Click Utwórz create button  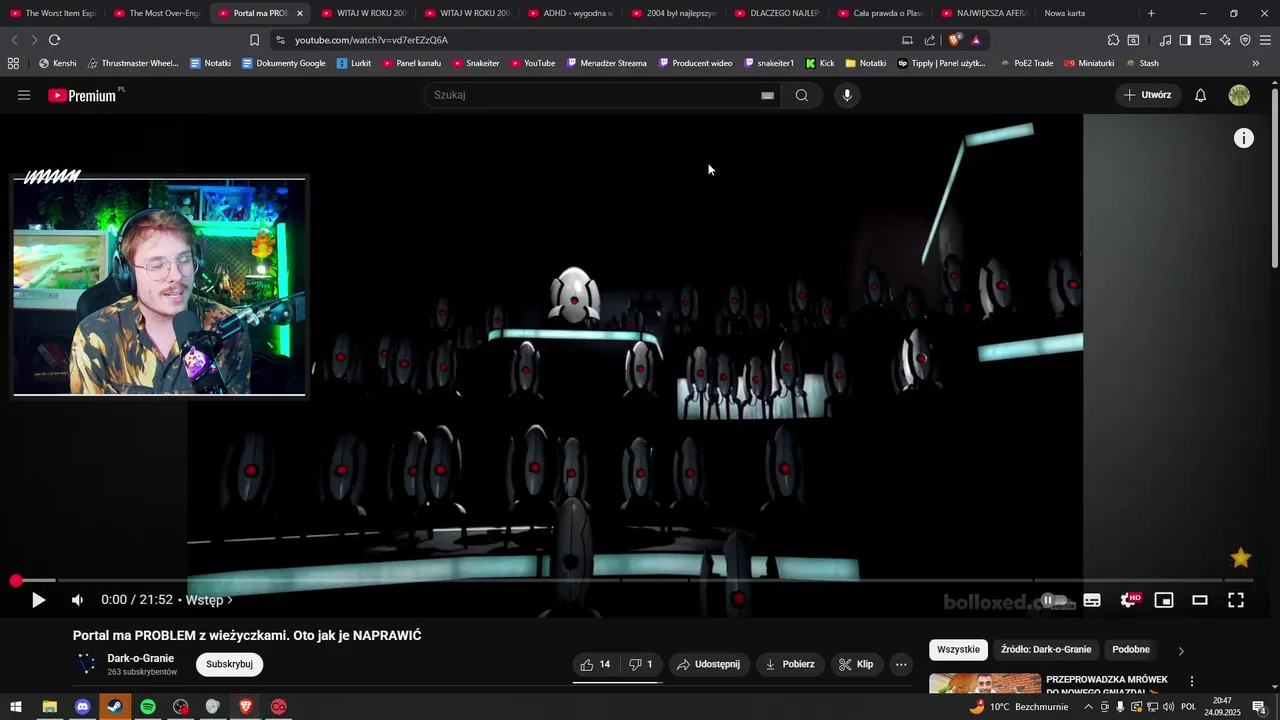click(1147, 95)
